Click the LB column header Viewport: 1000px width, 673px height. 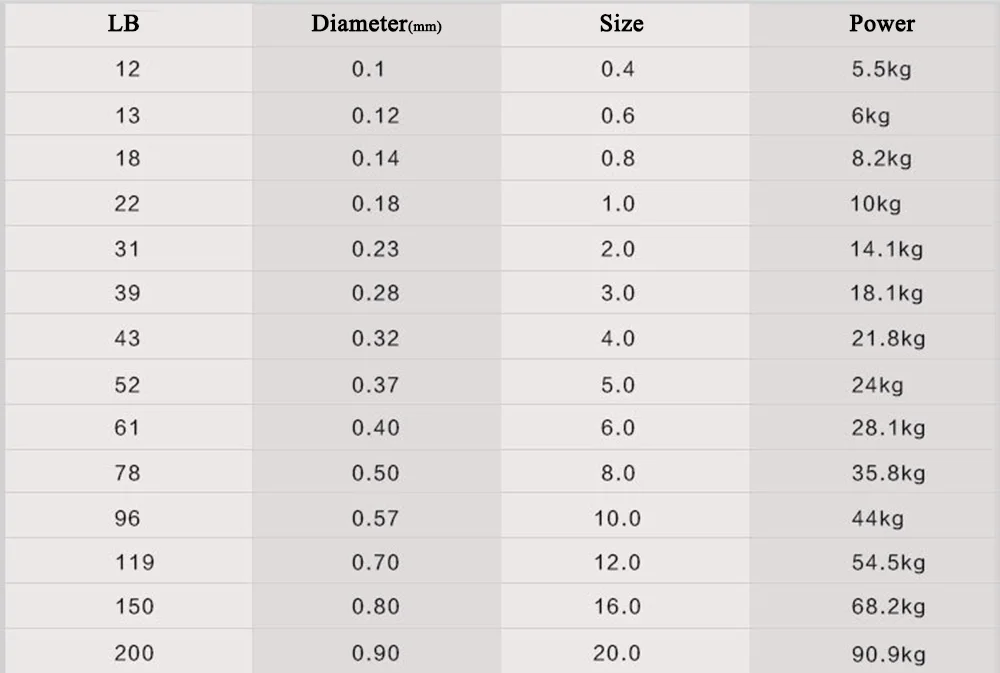(123, 23)
